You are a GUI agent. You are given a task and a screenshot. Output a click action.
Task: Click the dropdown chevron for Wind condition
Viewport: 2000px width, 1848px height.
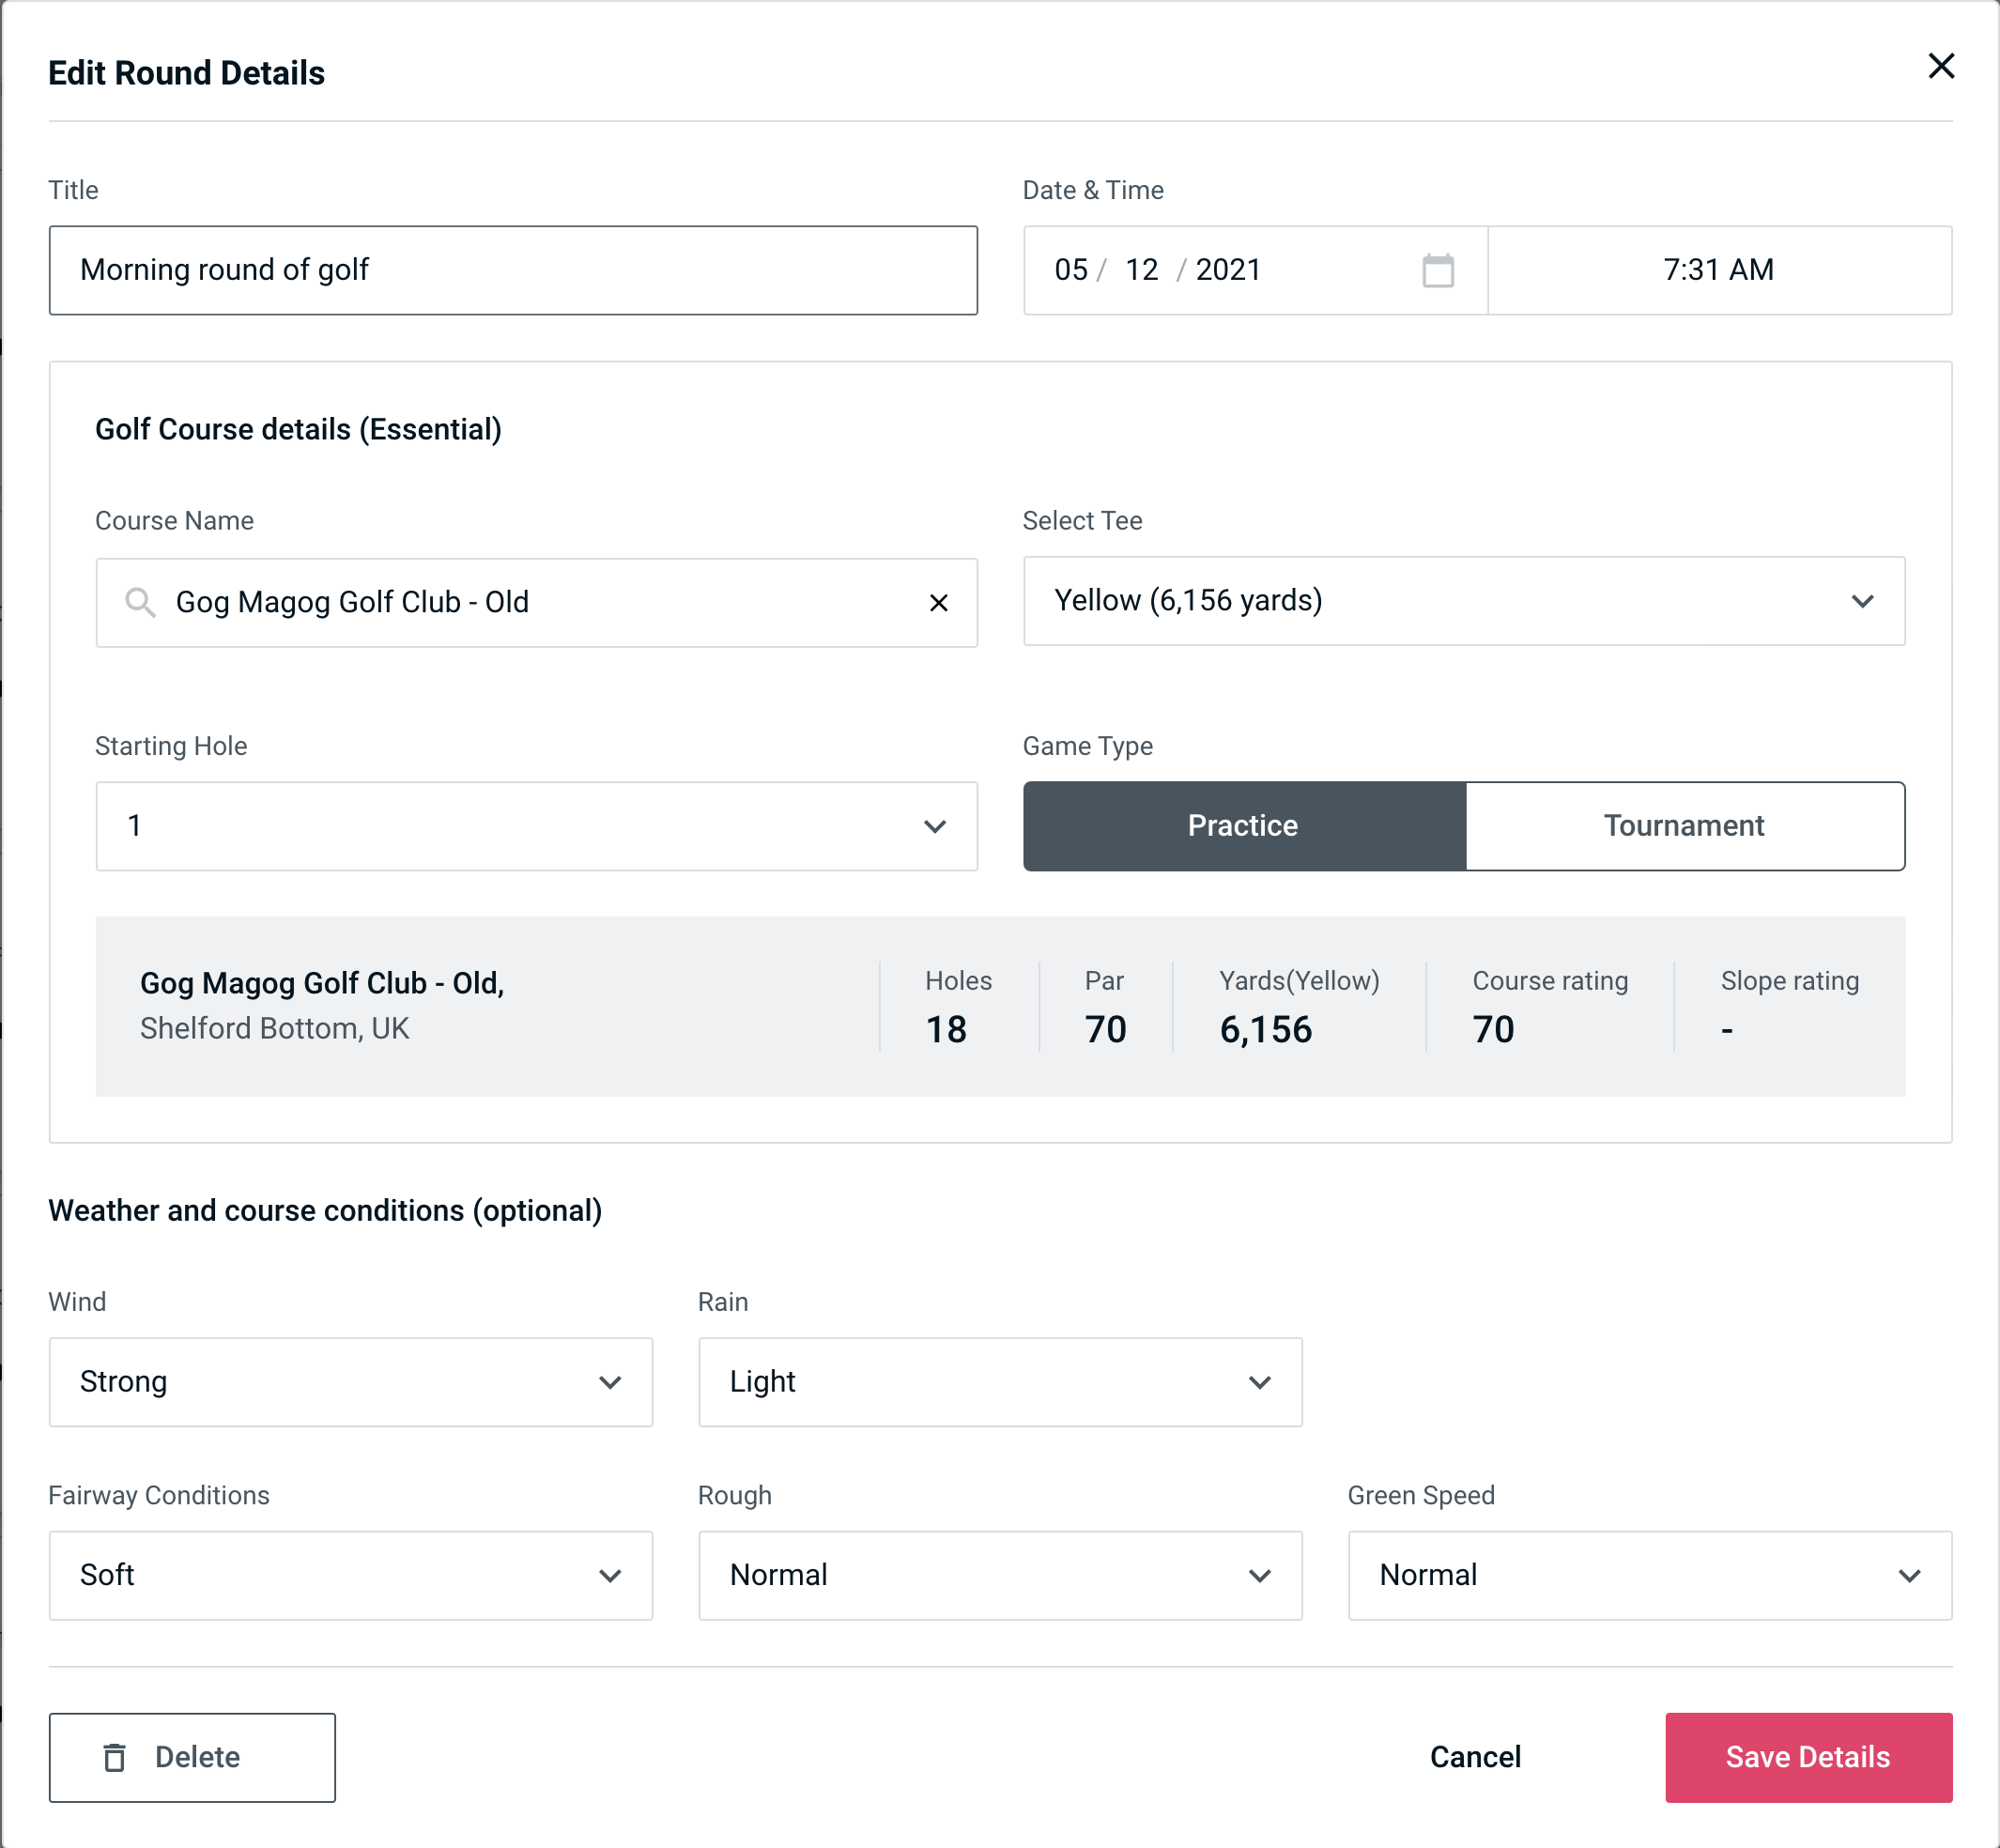click(x=611, y=1383)
